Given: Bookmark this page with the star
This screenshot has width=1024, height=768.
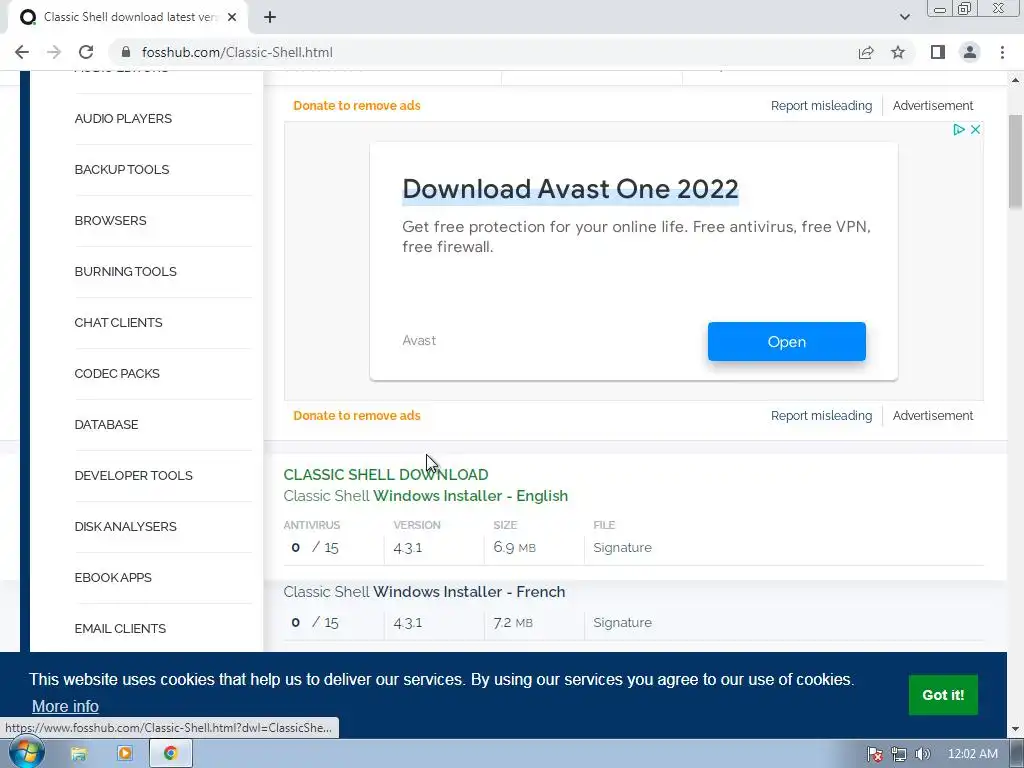Looking at the screenshot, I should coord(898,52).
